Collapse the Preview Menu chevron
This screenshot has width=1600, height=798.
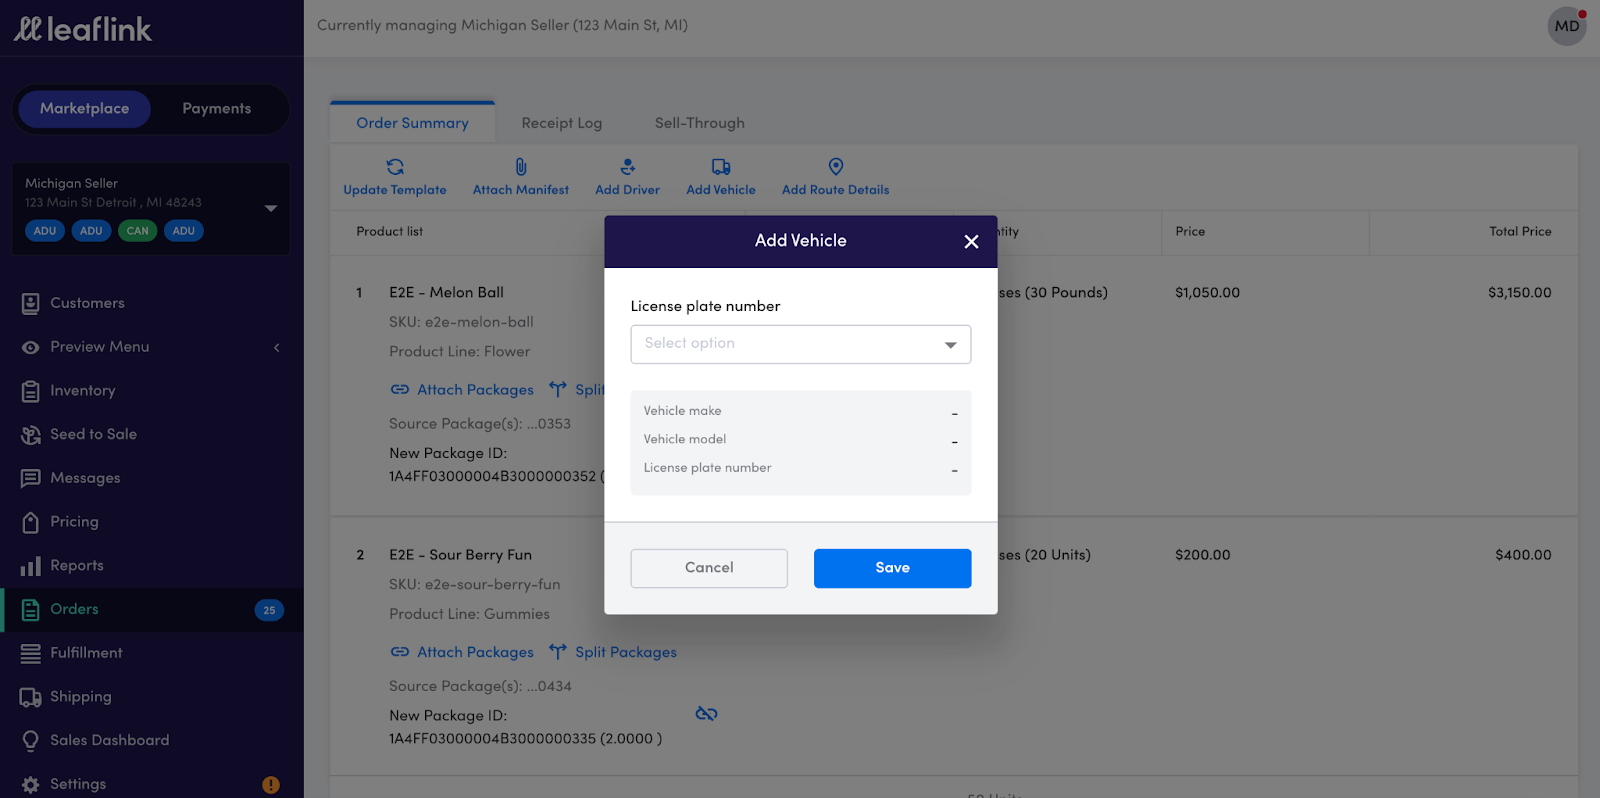pyautogui.click(x=277, y=347)
